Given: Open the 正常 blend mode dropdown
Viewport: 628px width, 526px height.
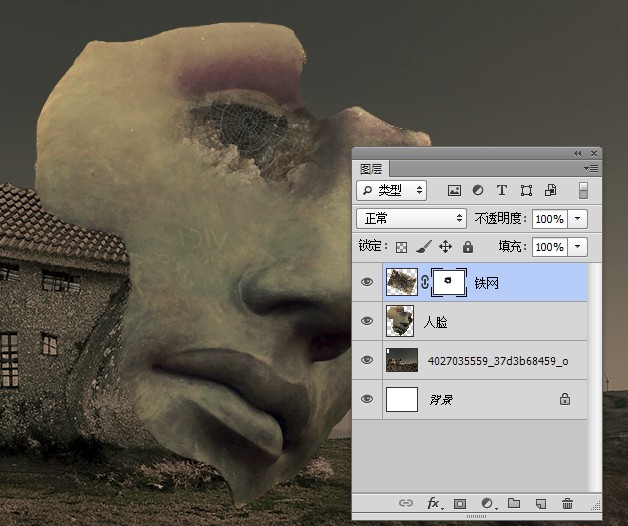Looking at the screenshot, I should (411, 219).
